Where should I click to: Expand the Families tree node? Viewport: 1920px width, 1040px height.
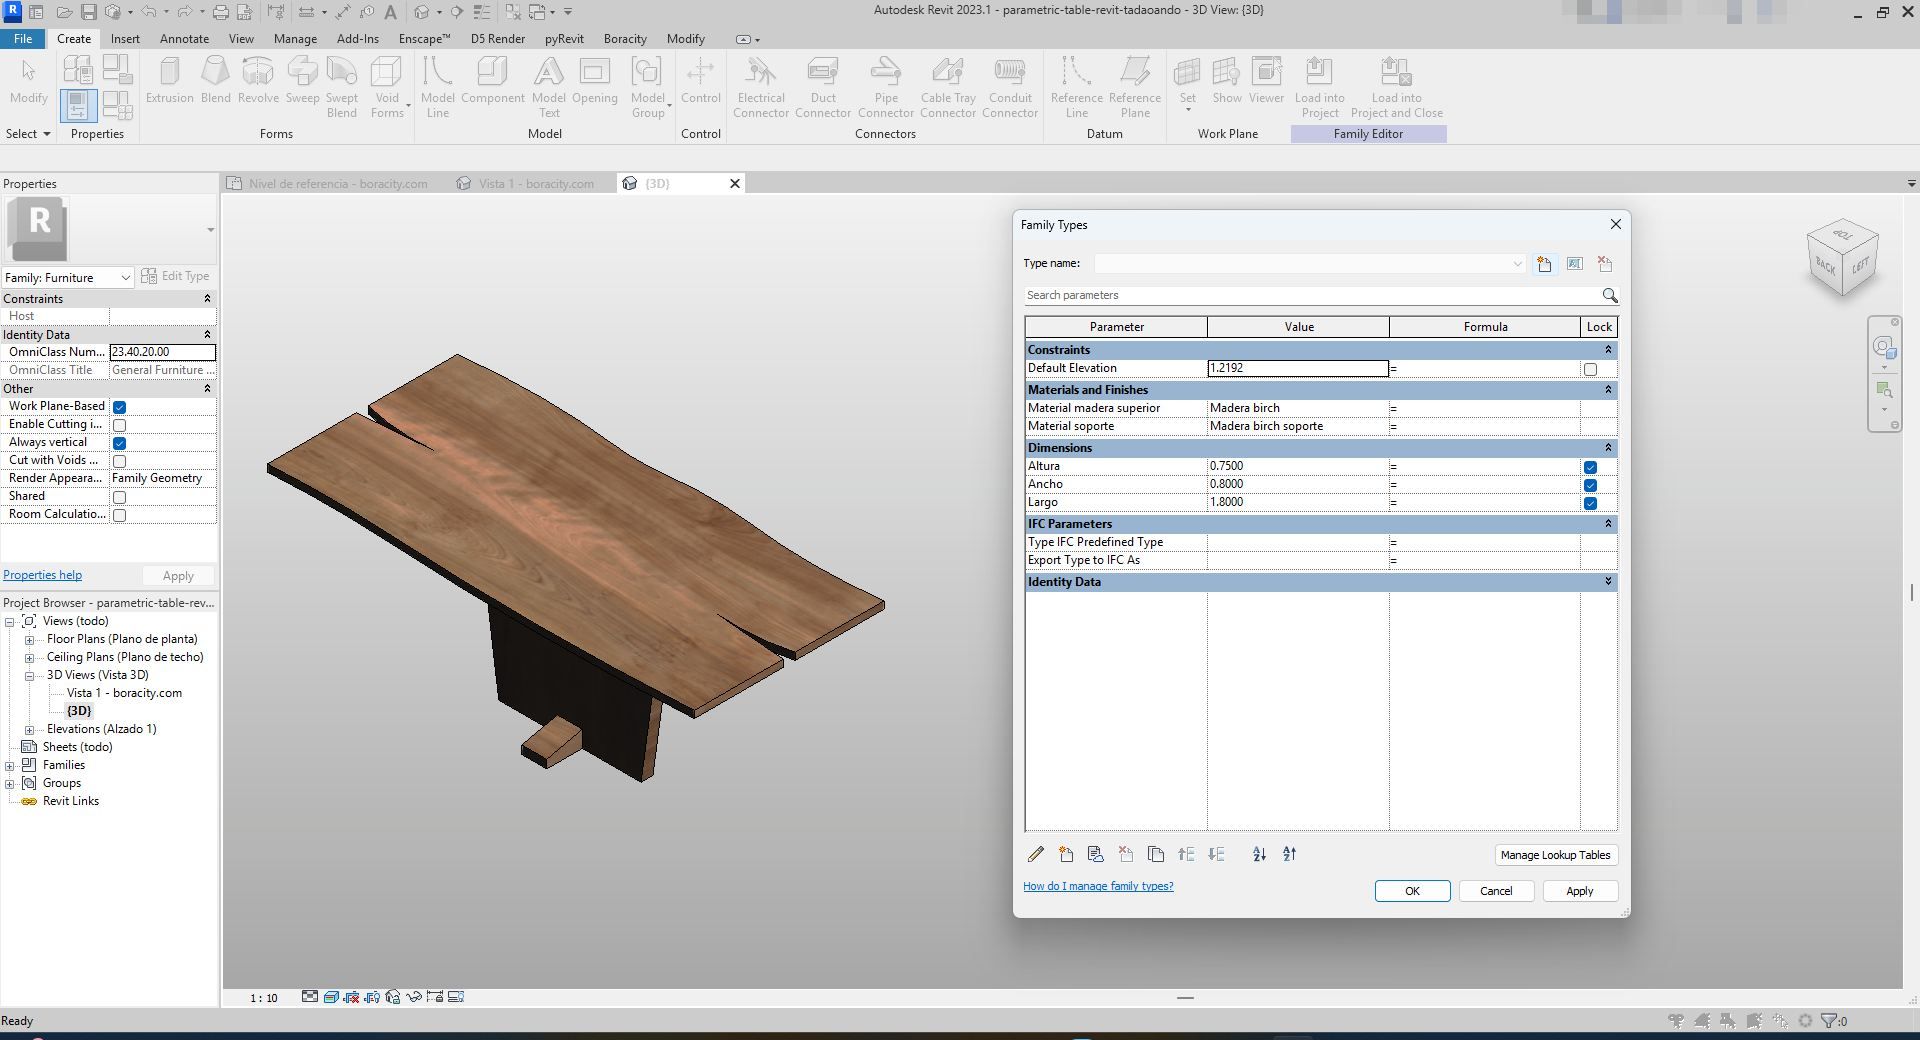point(10,766)
